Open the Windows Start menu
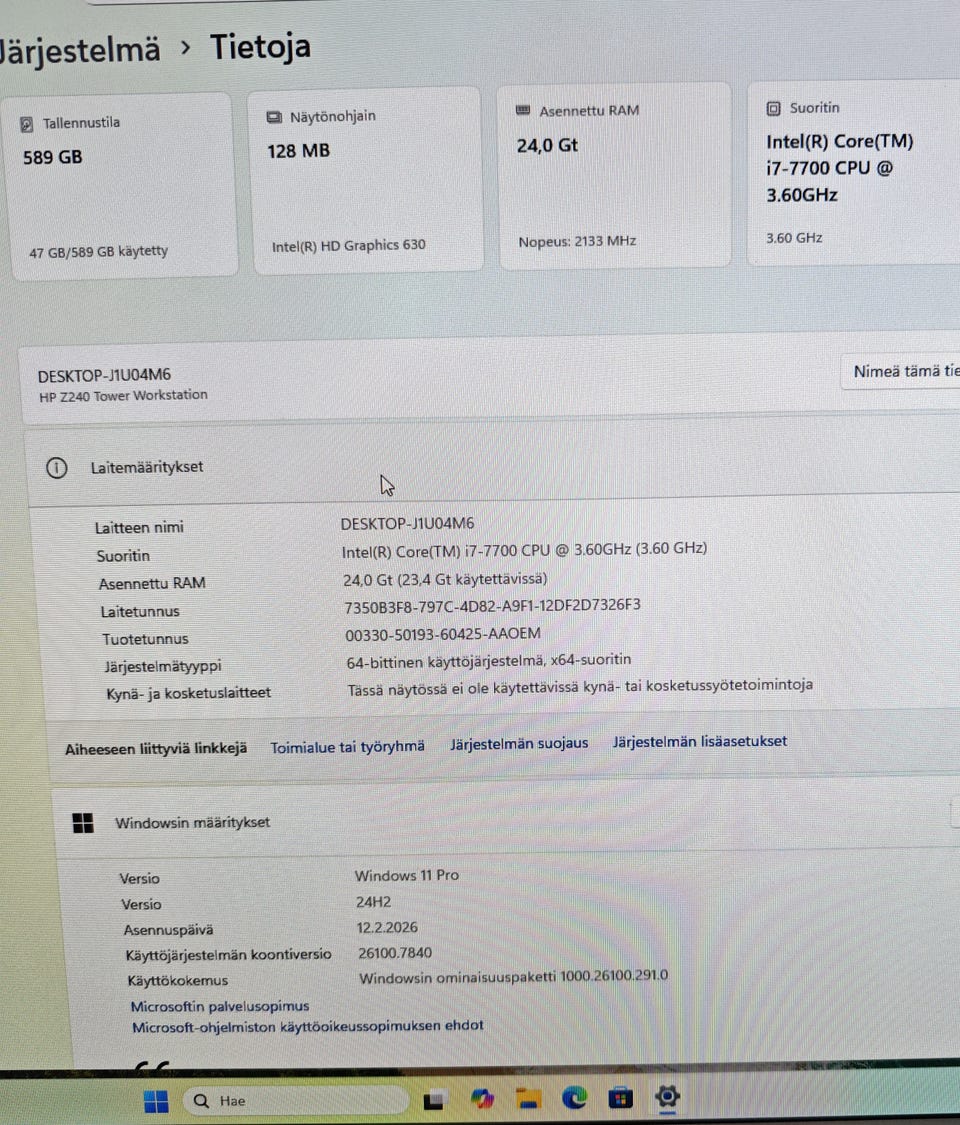 (156, 1101)
